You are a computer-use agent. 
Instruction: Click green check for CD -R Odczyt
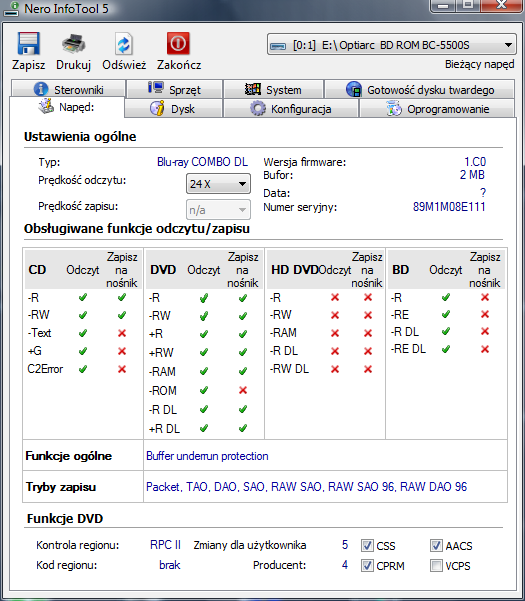[83, 297]
